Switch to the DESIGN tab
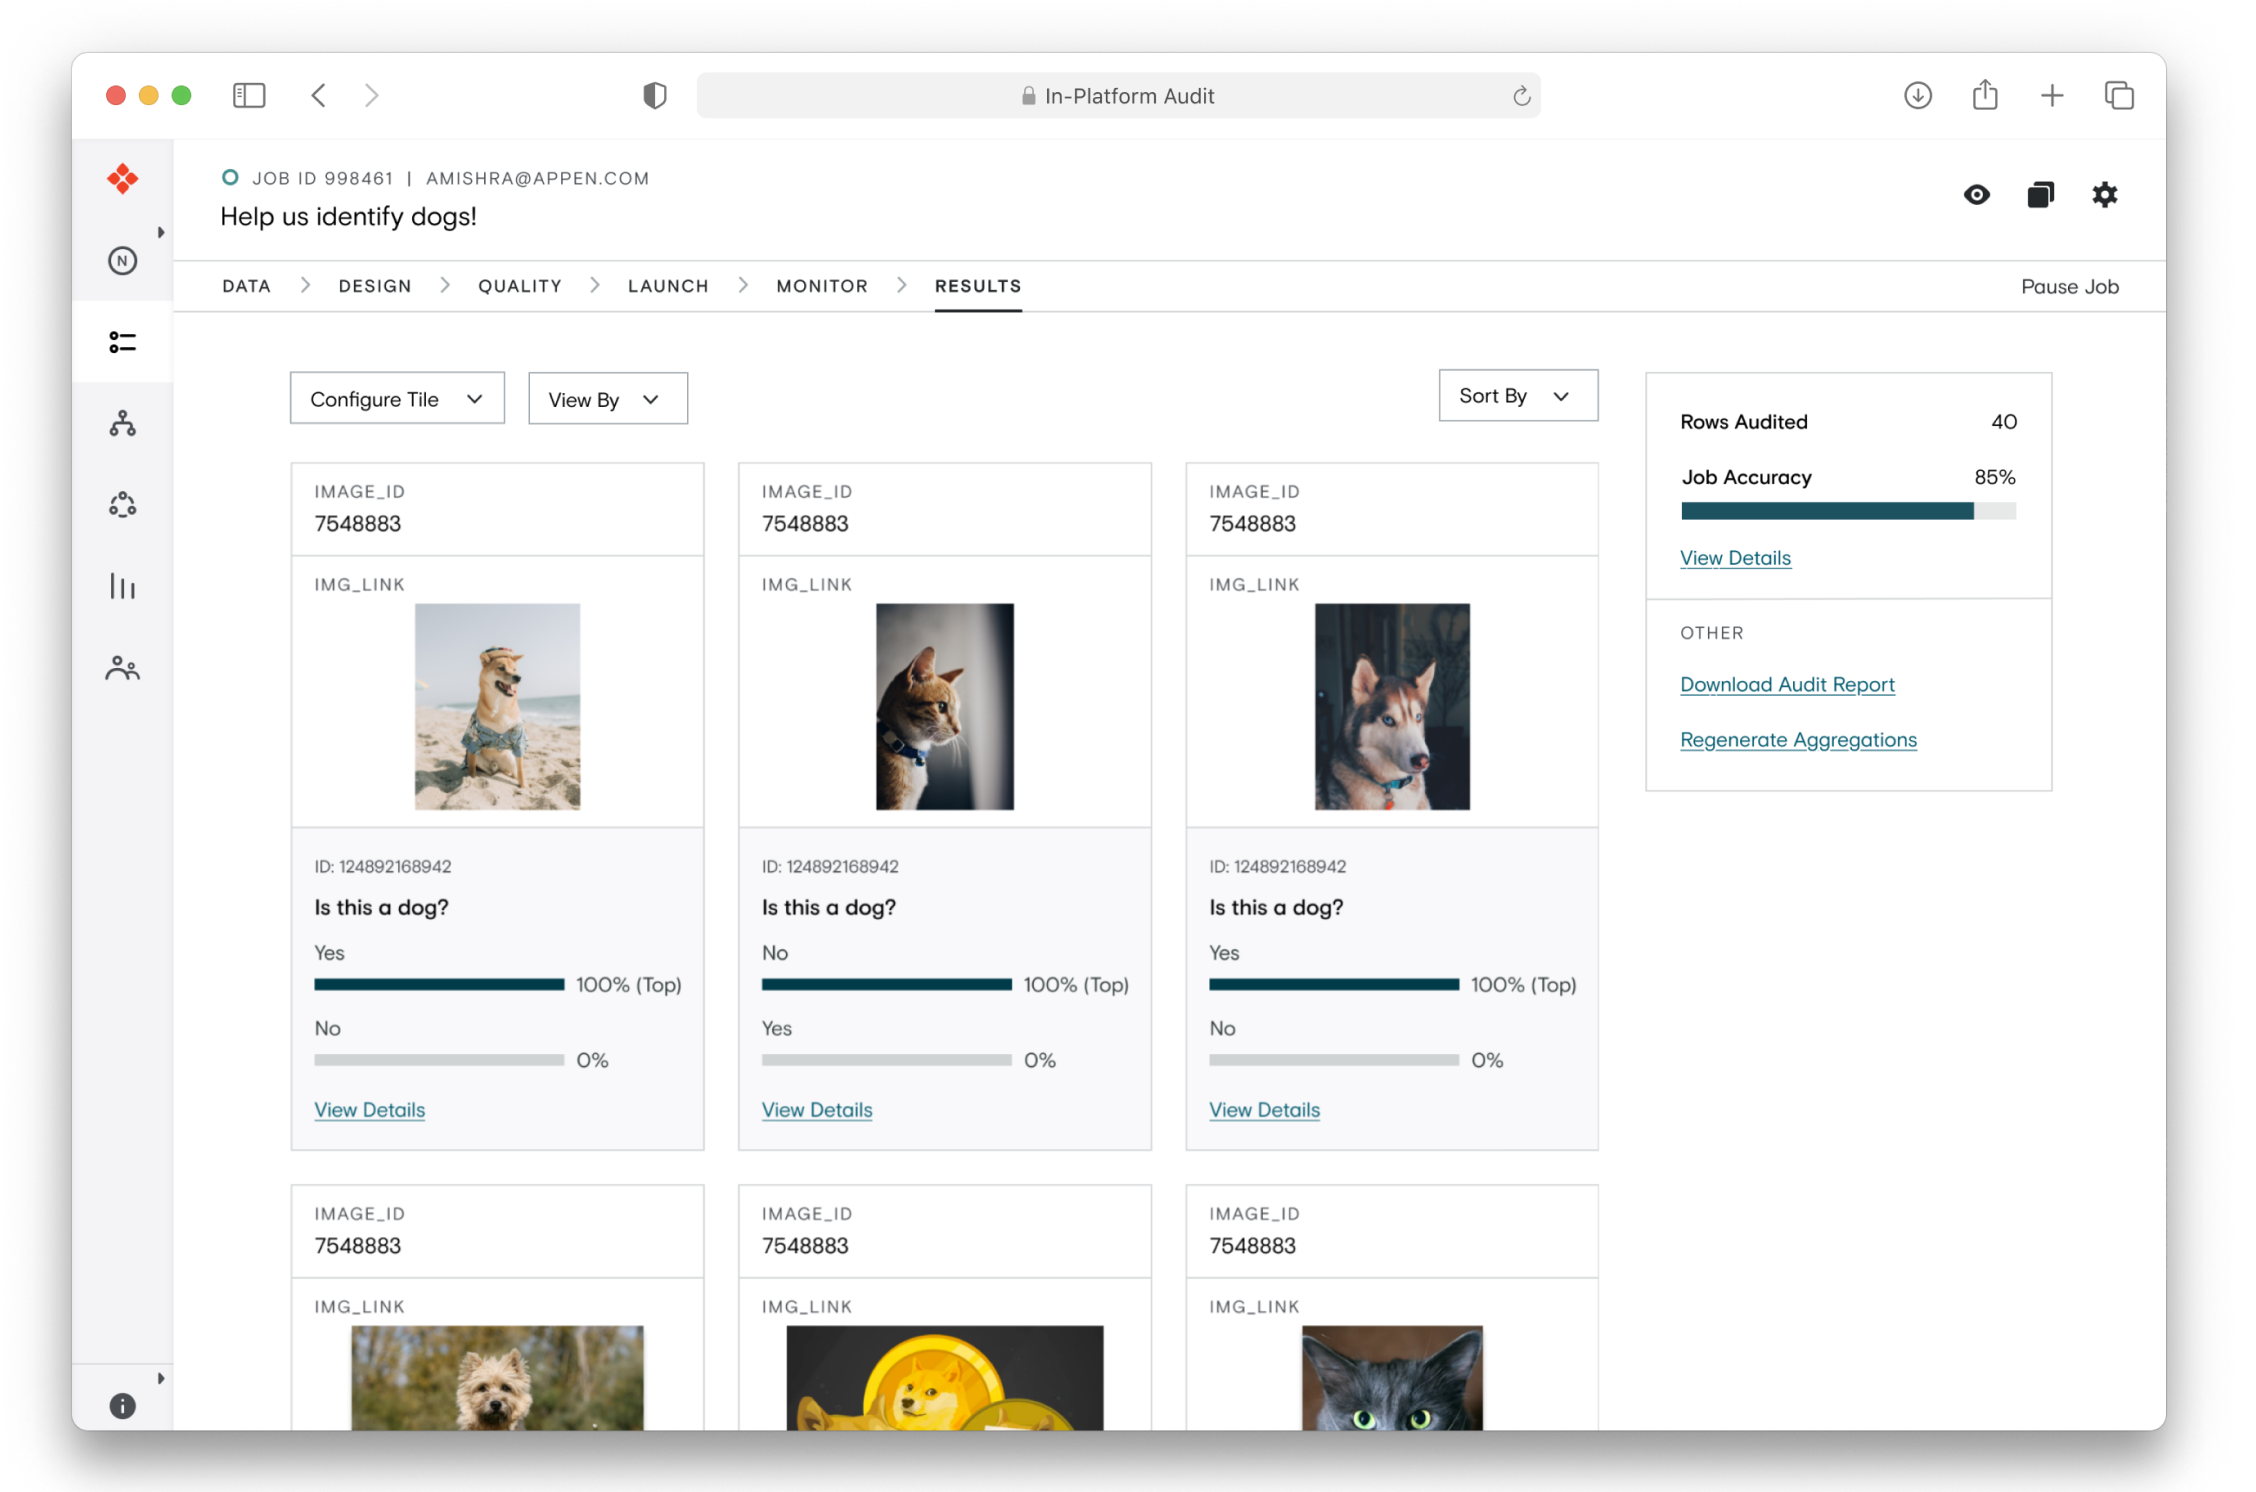 coord(375,286)
